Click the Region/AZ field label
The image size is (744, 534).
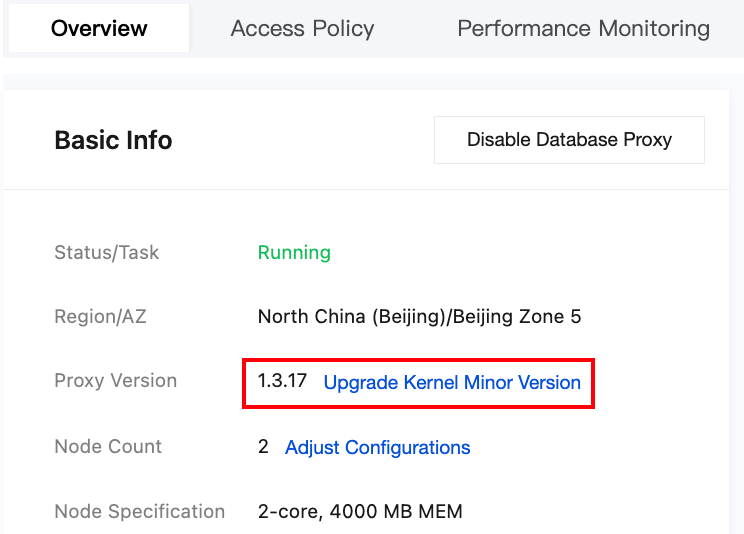coord(100,317)
